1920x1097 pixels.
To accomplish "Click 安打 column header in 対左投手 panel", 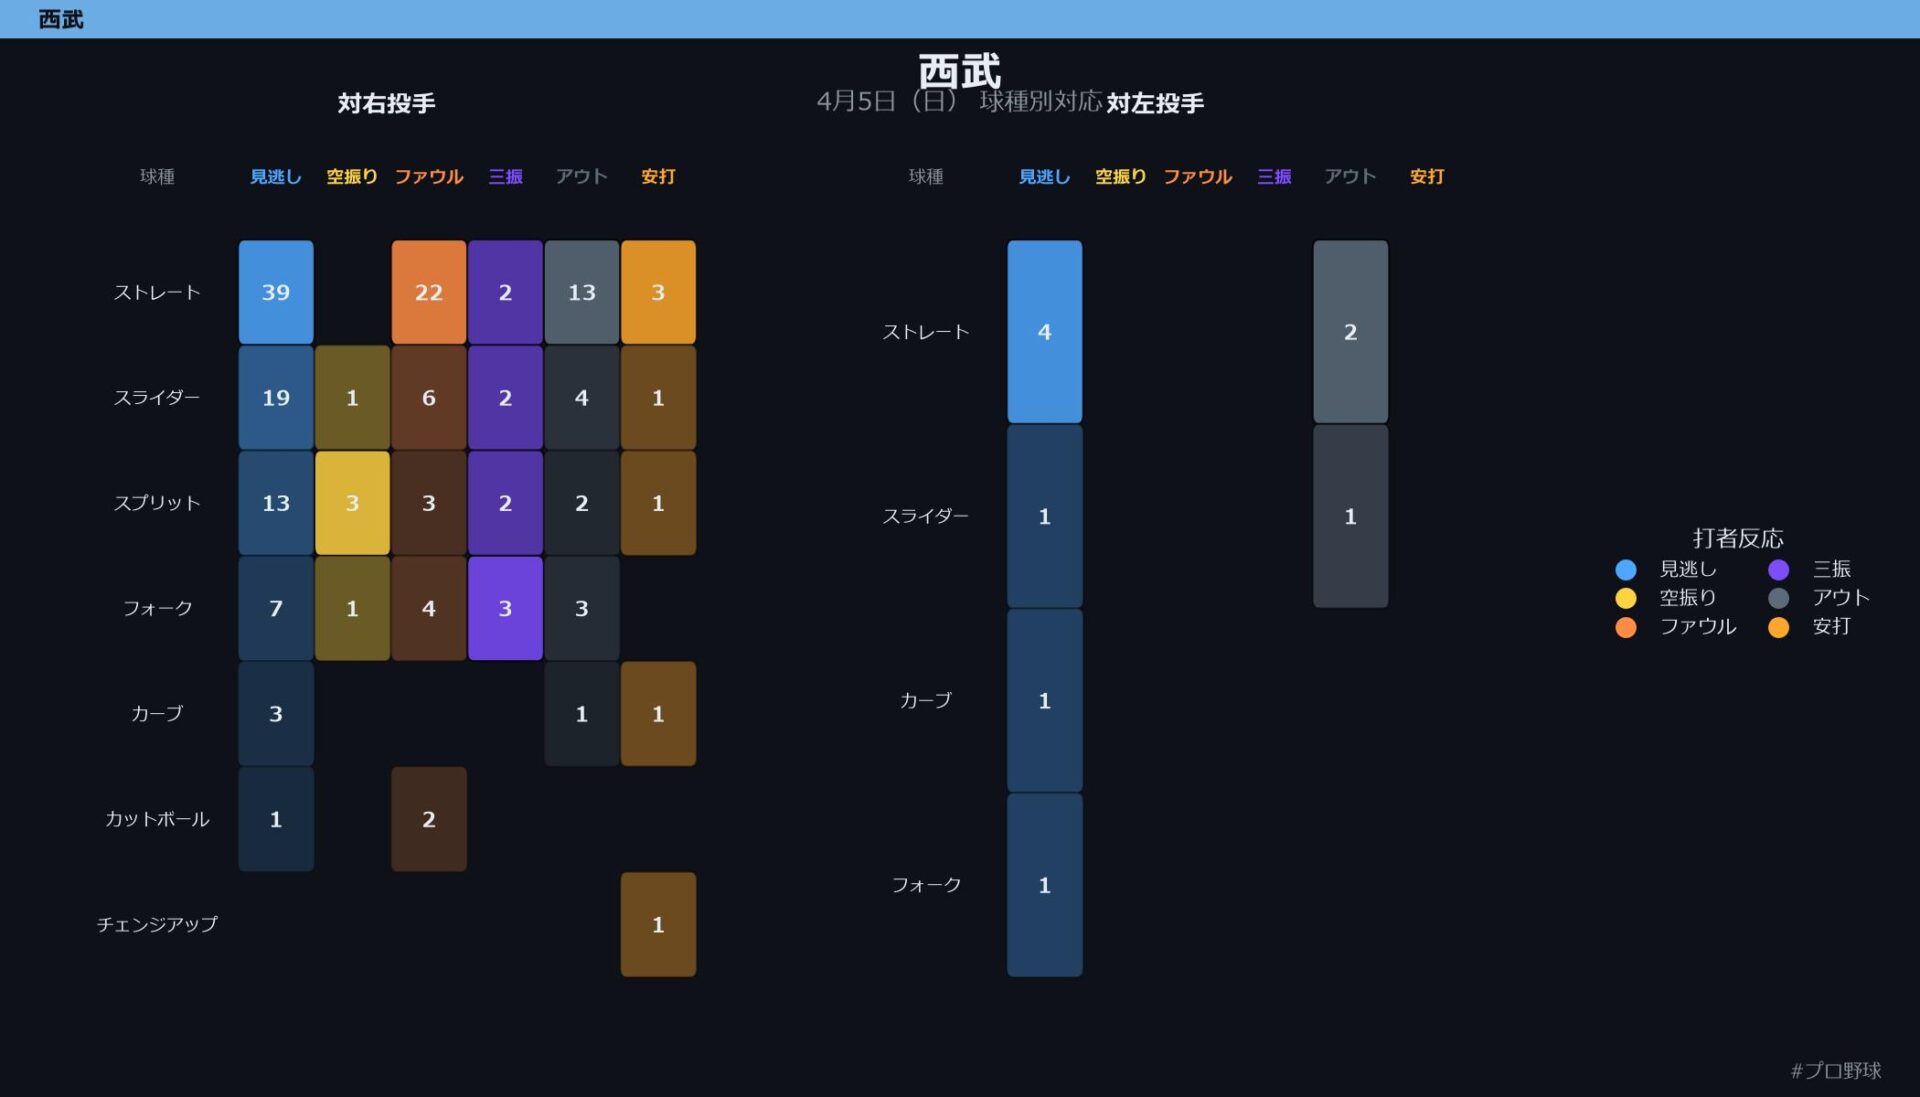I will coord(1427,176).
